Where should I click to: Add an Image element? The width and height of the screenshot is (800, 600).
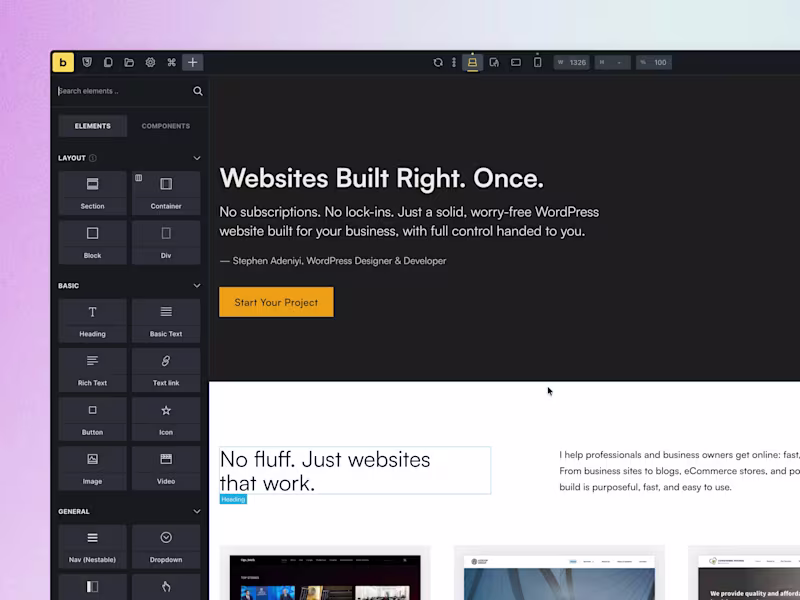coord(92,468)
